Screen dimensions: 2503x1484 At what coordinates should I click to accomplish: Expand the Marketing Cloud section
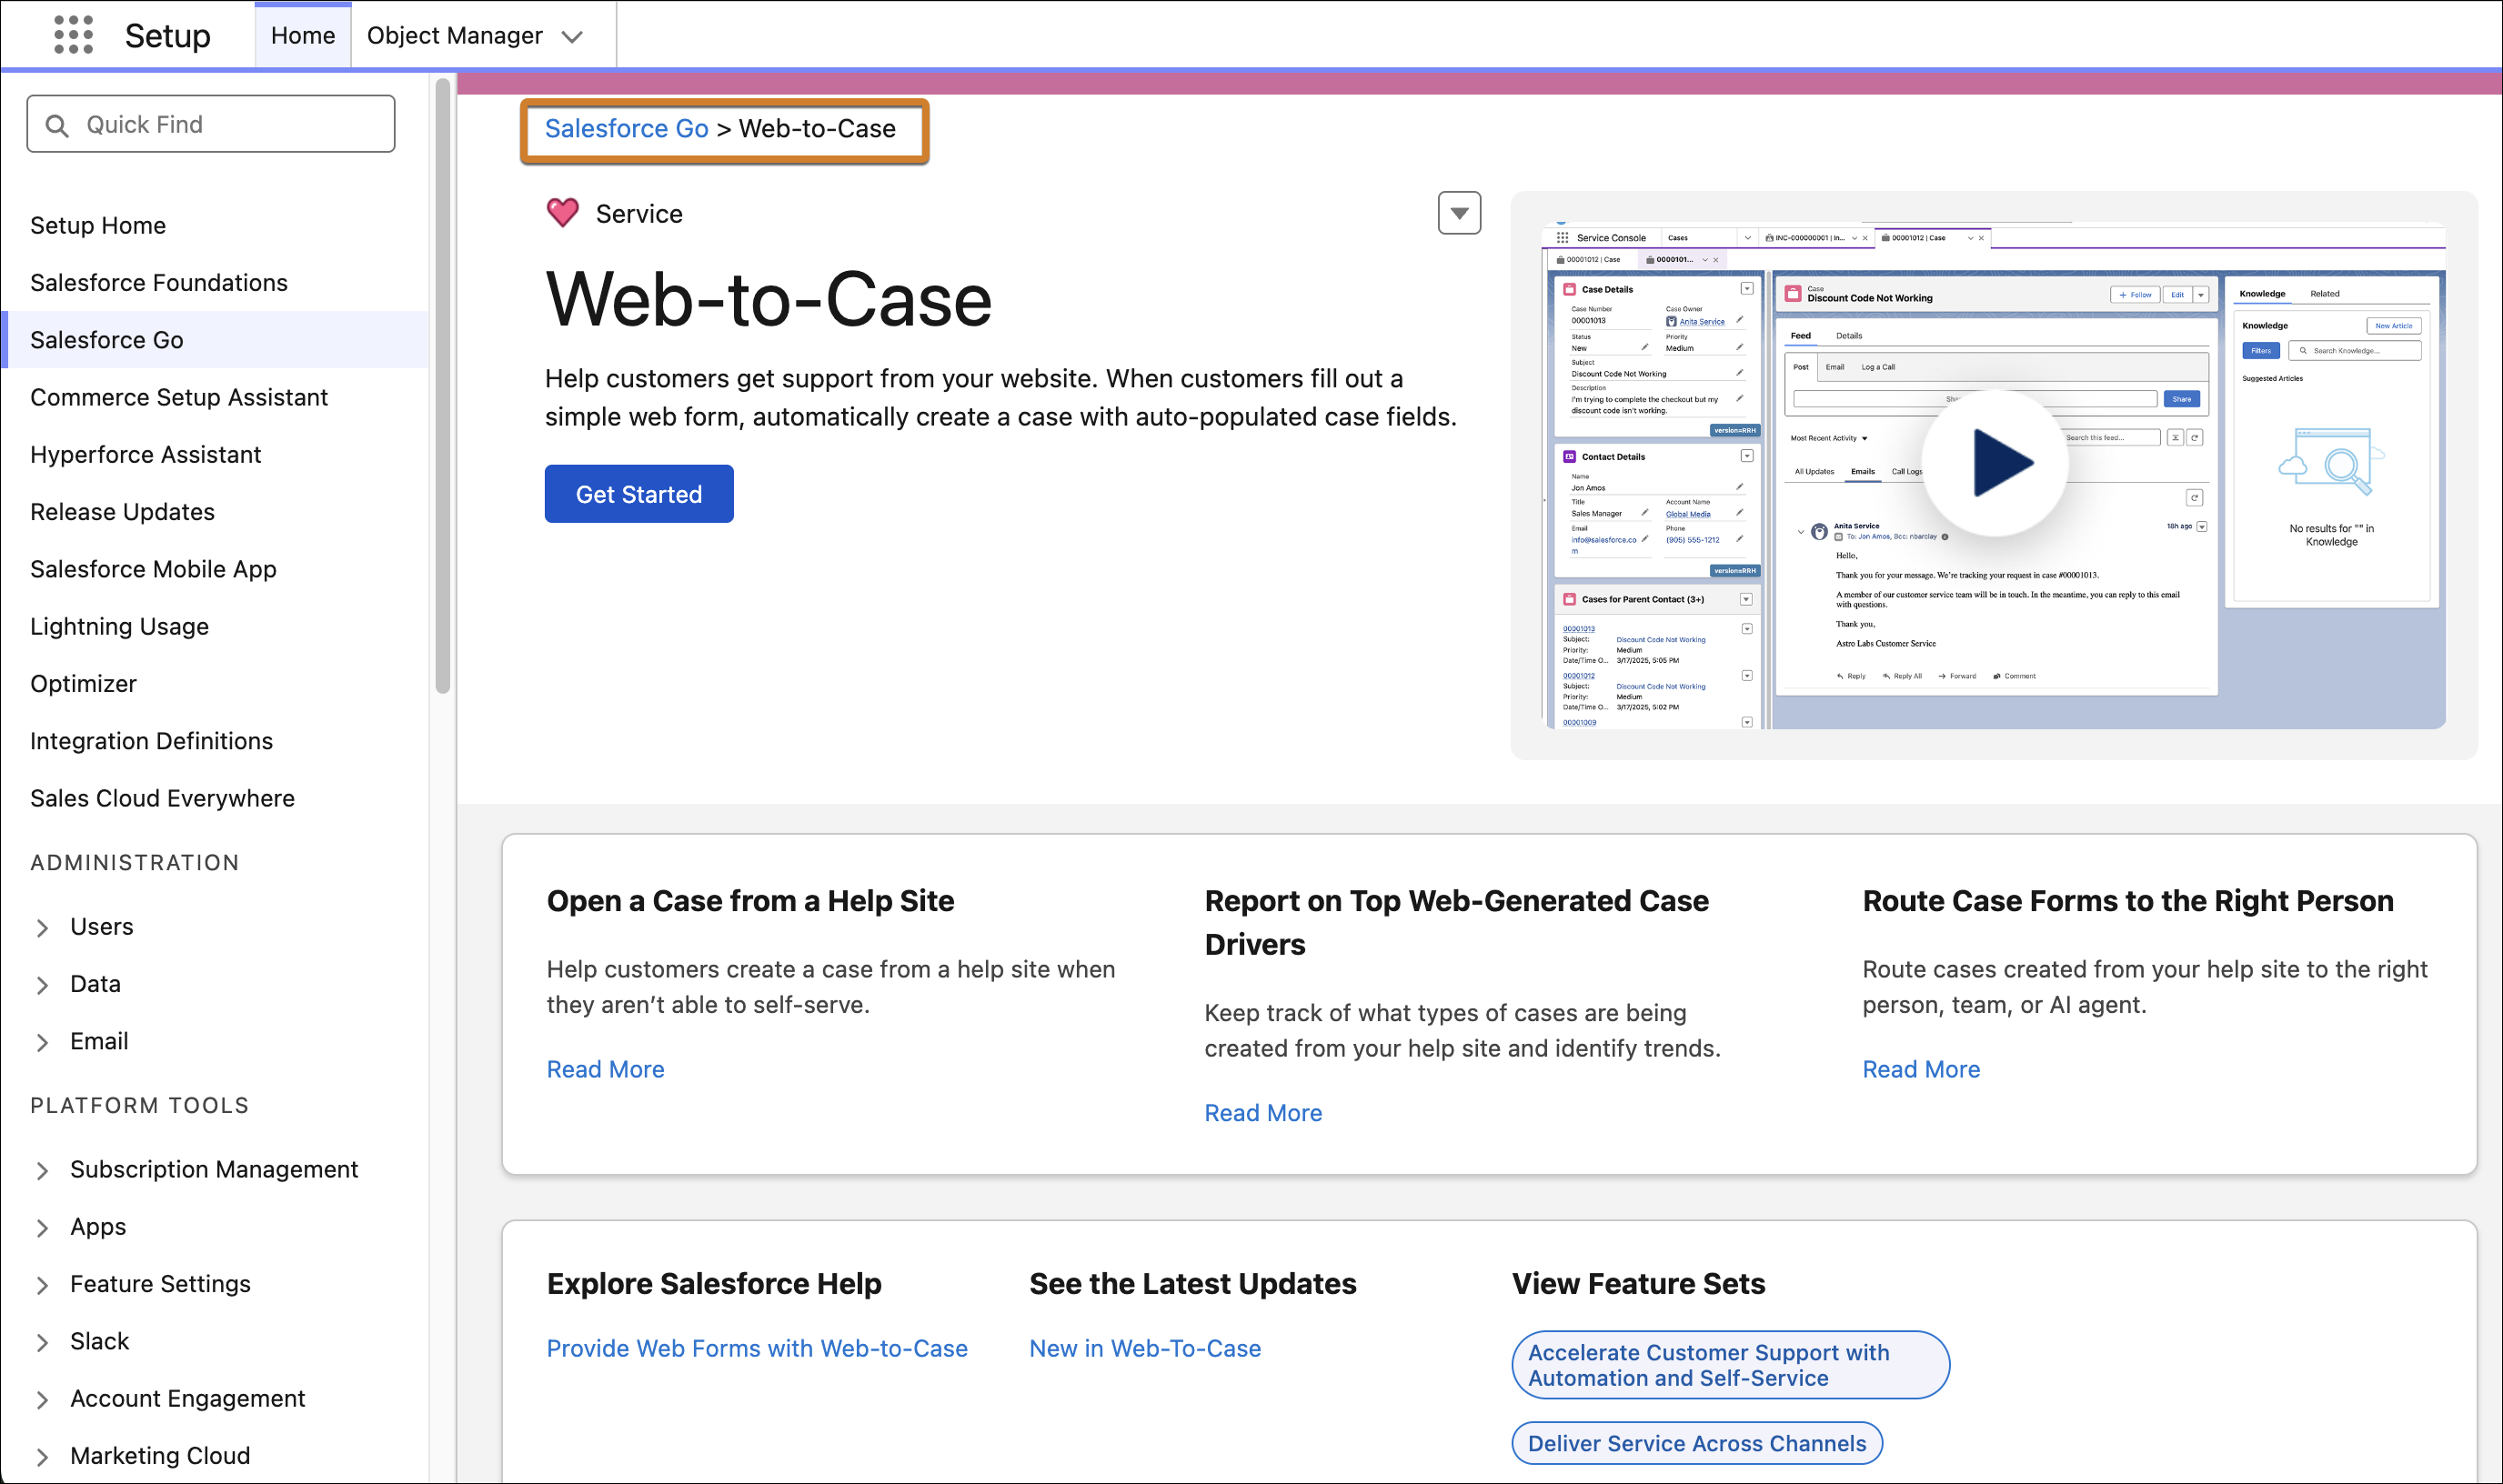pos(42,1457)
